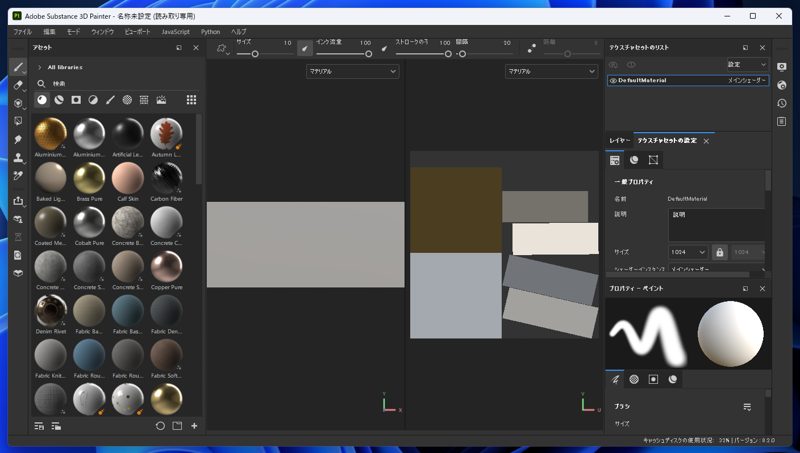This screenshot has height=453, width=800.
Task: Adjust the flow slider
Action: 344,54
